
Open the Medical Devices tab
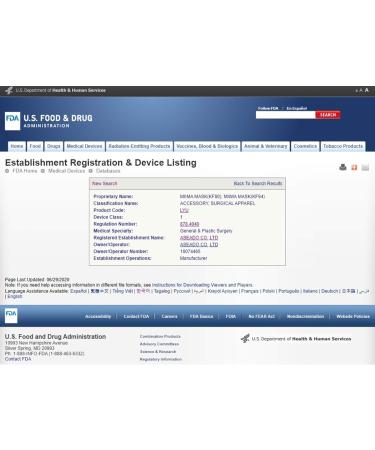coord(84,146)
